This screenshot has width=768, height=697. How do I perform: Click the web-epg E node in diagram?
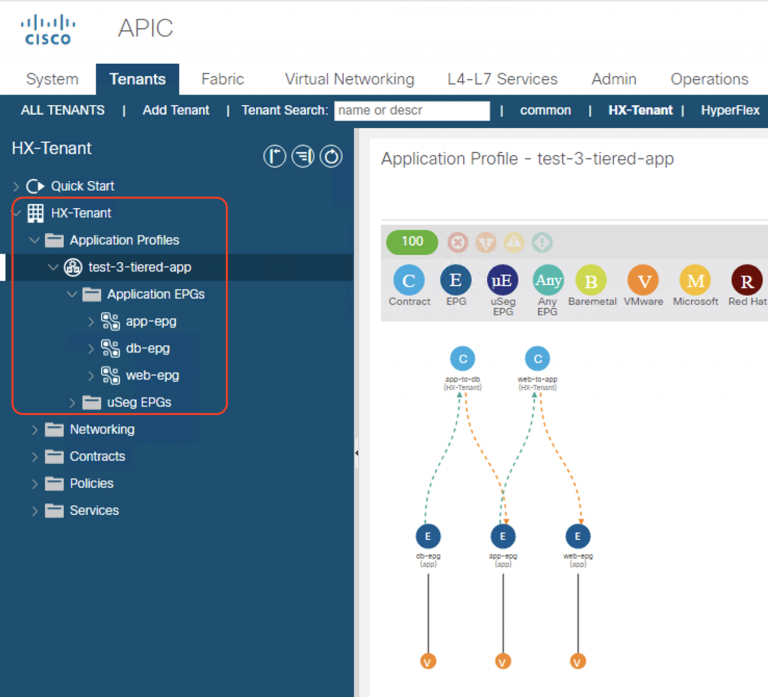(x=578, y=536)
